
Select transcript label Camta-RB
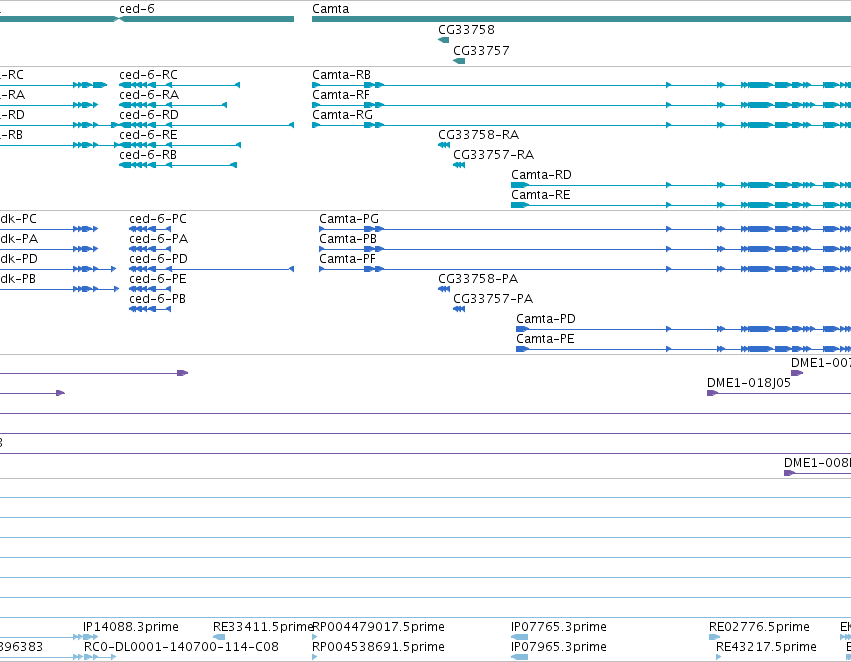(341, 75)
